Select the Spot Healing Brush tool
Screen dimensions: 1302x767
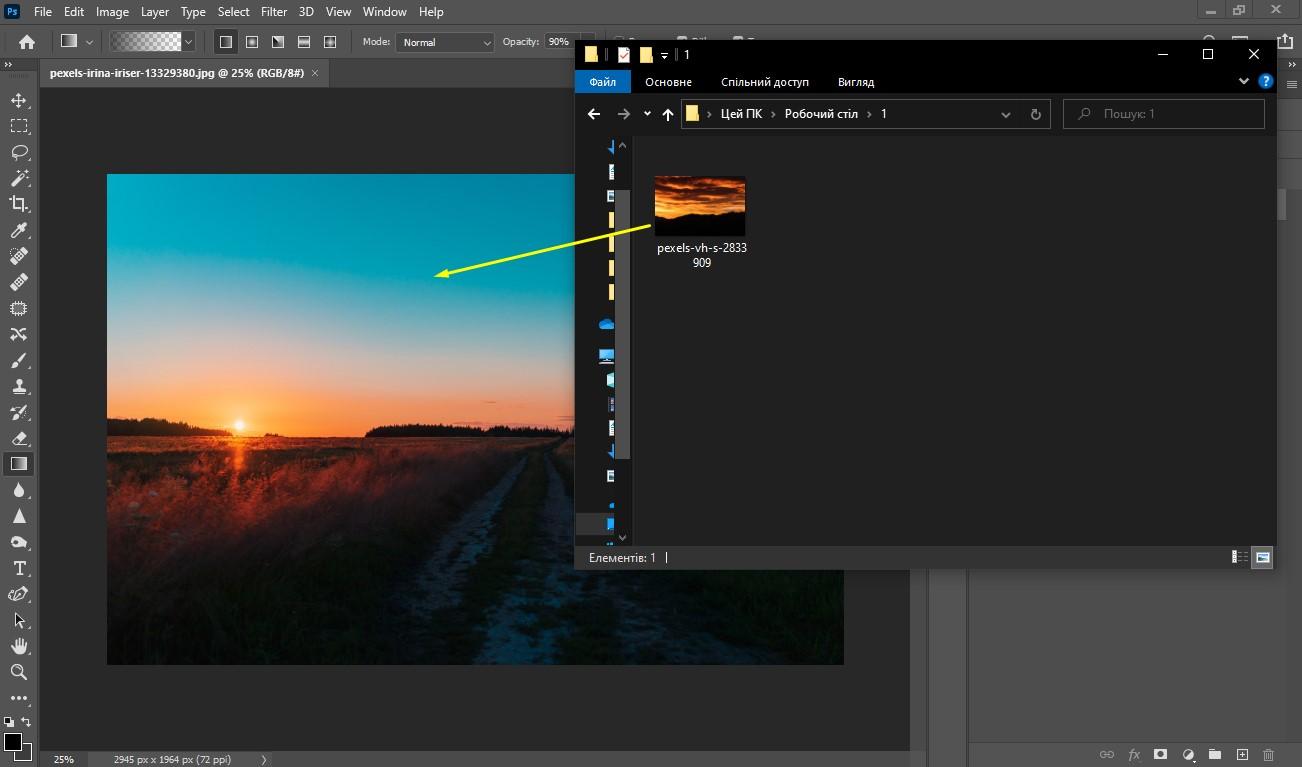point(19,256)
